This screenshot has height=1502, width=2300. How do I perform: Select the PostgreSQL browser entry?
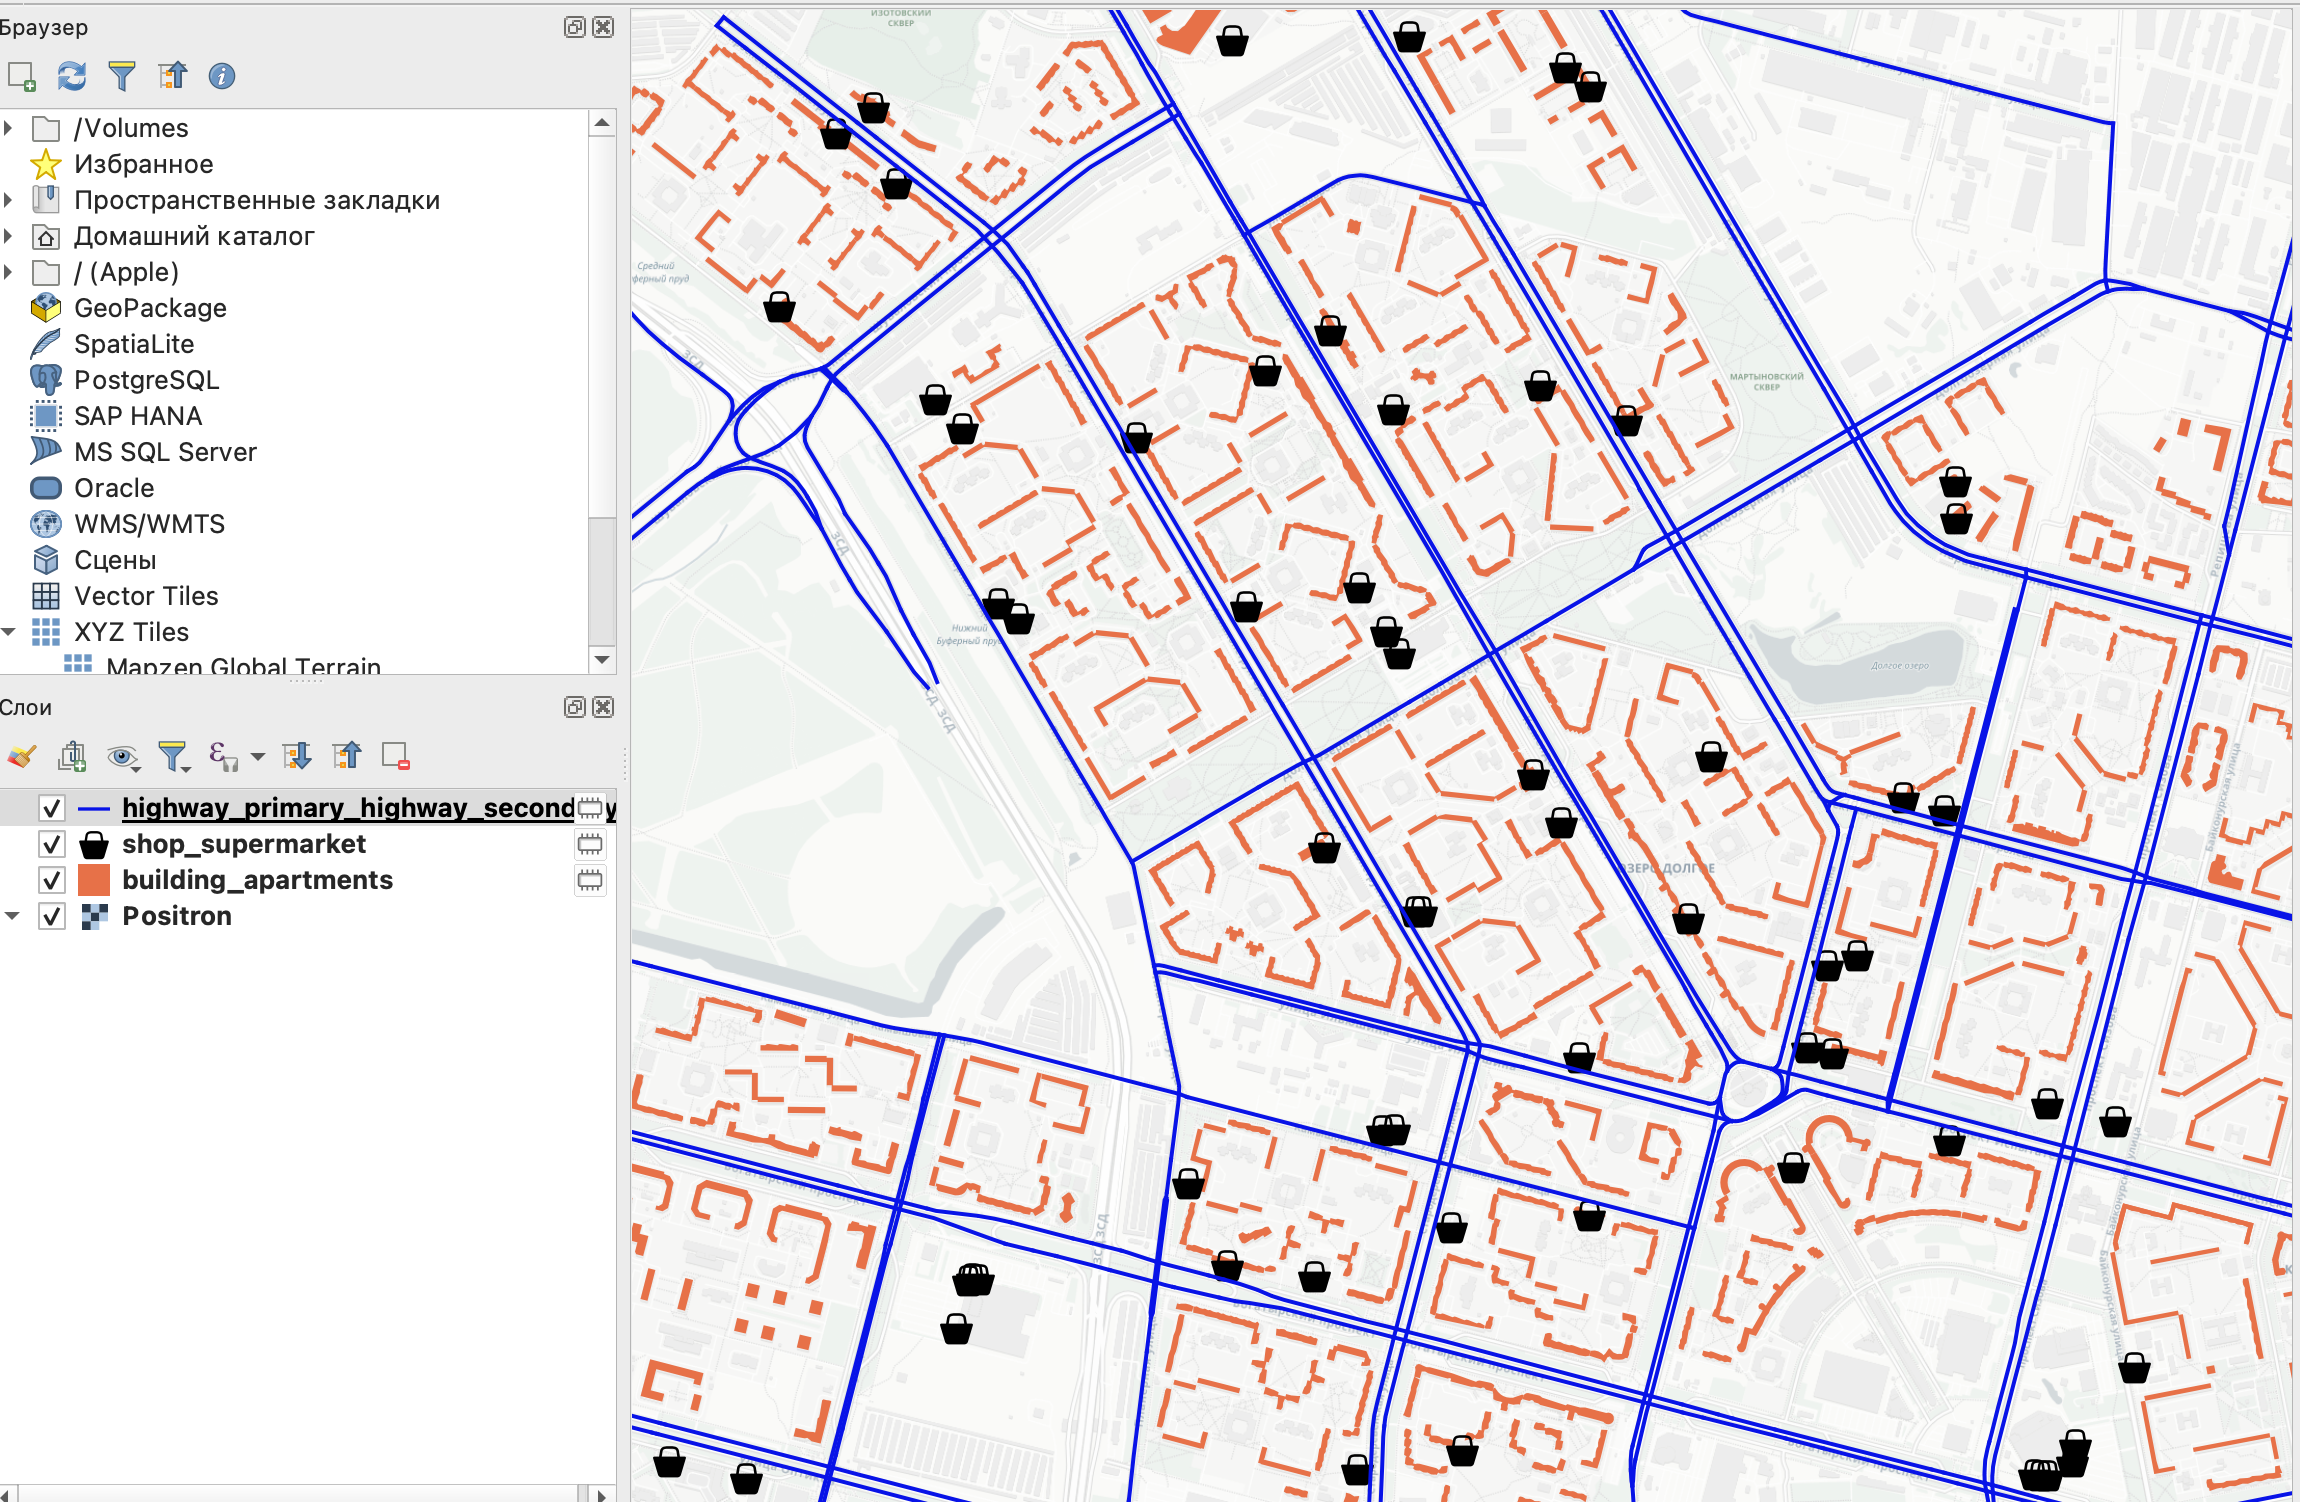[146, 380]
